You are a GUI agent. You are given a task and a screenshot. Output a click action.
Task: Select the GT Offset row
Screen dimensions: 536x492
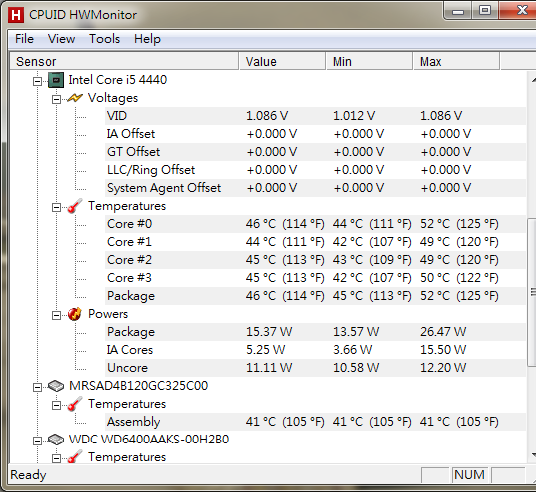coord(315,152)
